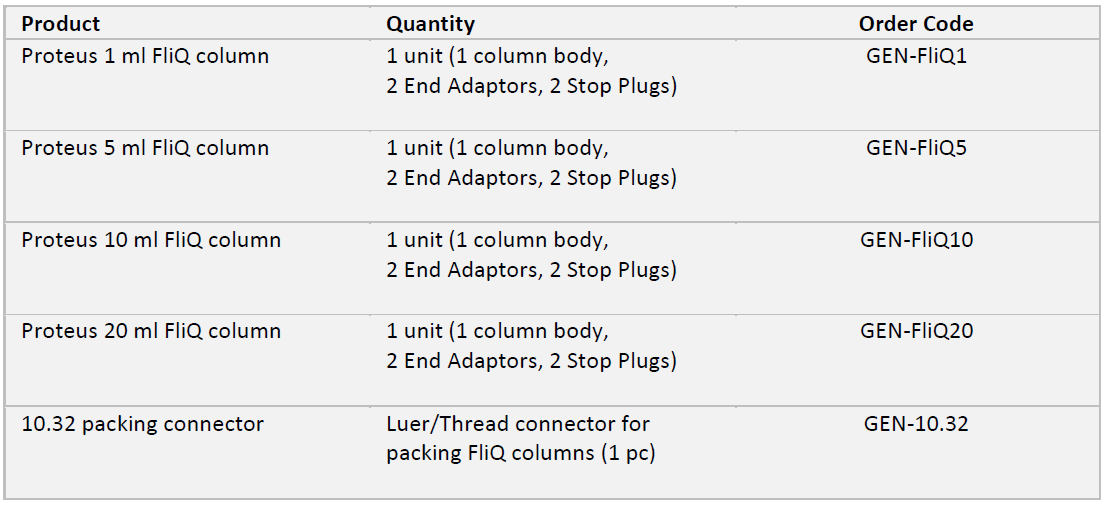Image resolution: width=1108 pixels, height=507 pixels.
Task: Click order code GEN-FliQ1
Action: [916, 56]
